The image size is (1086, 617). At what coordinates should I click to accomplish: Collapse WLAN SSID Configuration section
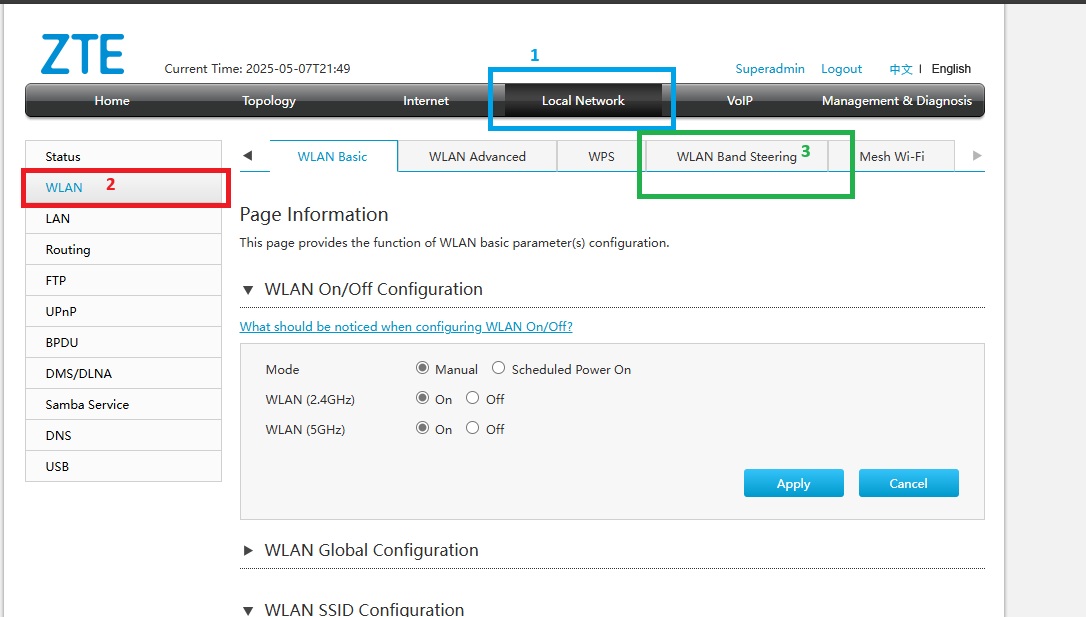point(249,609)
